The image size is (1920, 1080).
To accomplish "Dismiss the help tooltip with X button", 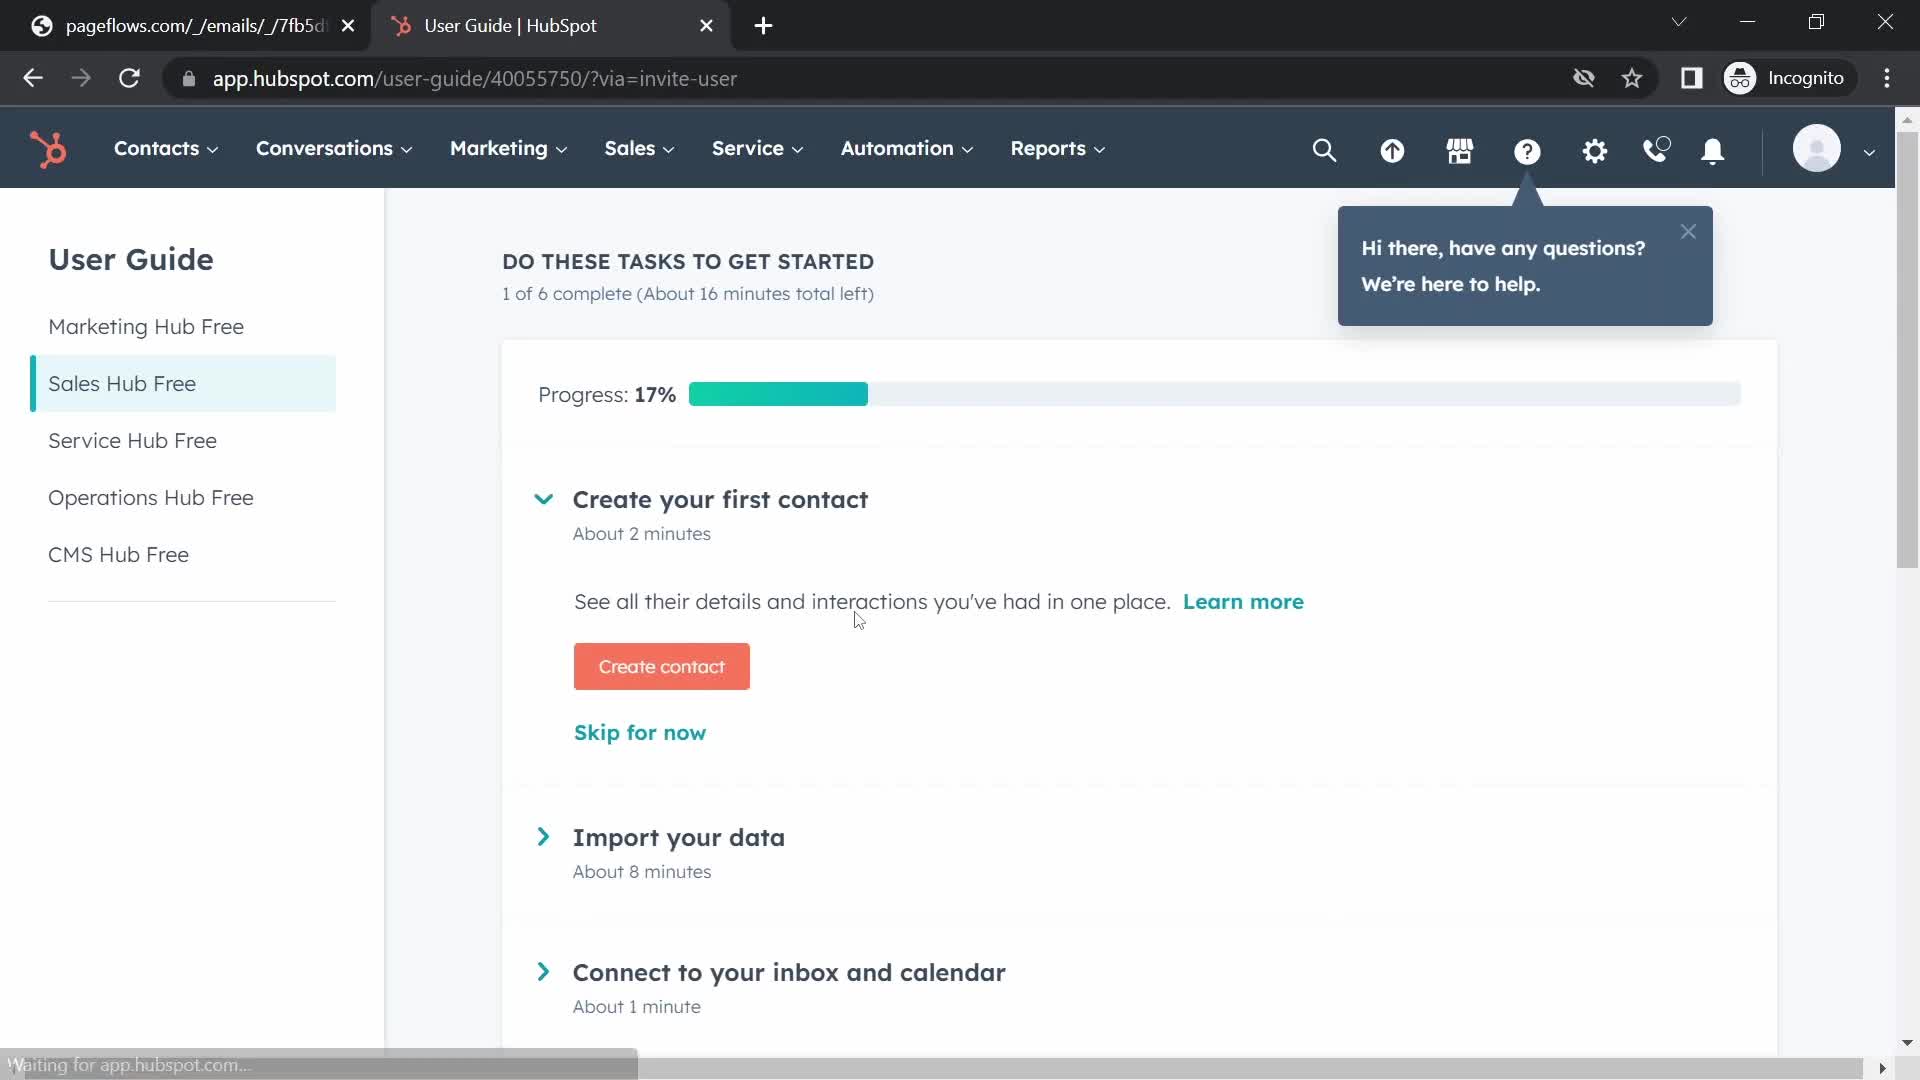I will 1689,231.
